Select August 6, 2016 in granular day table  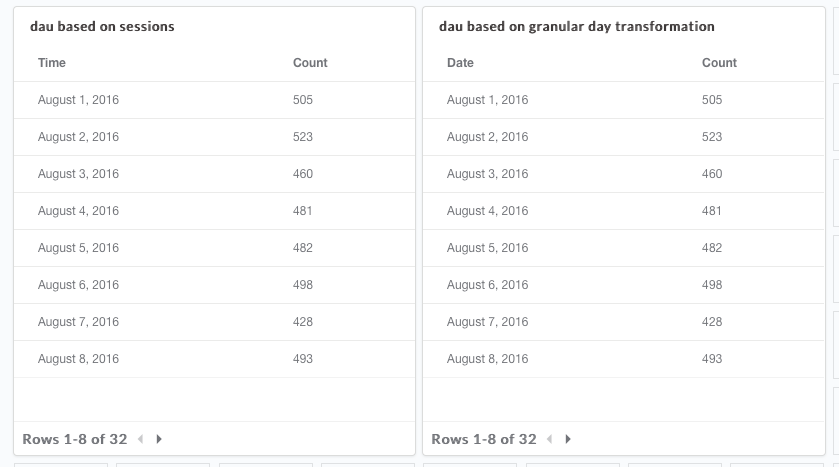pos(487,285)
